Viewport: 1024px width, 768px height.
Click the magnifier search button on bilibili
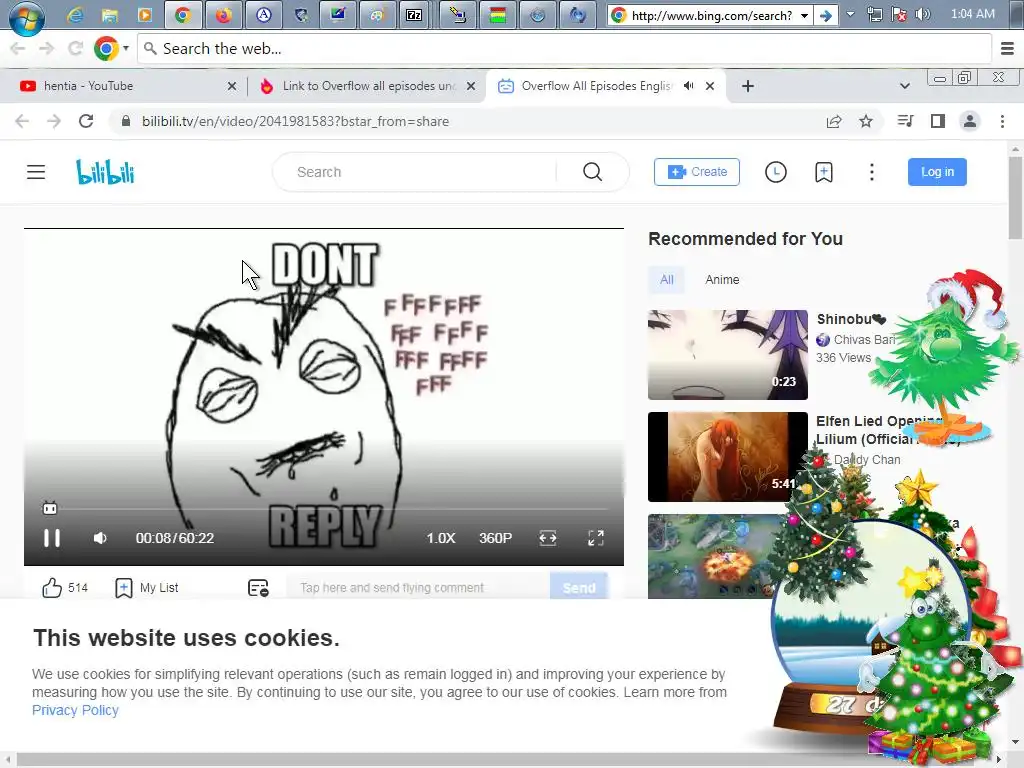click(x=592, y=172)
